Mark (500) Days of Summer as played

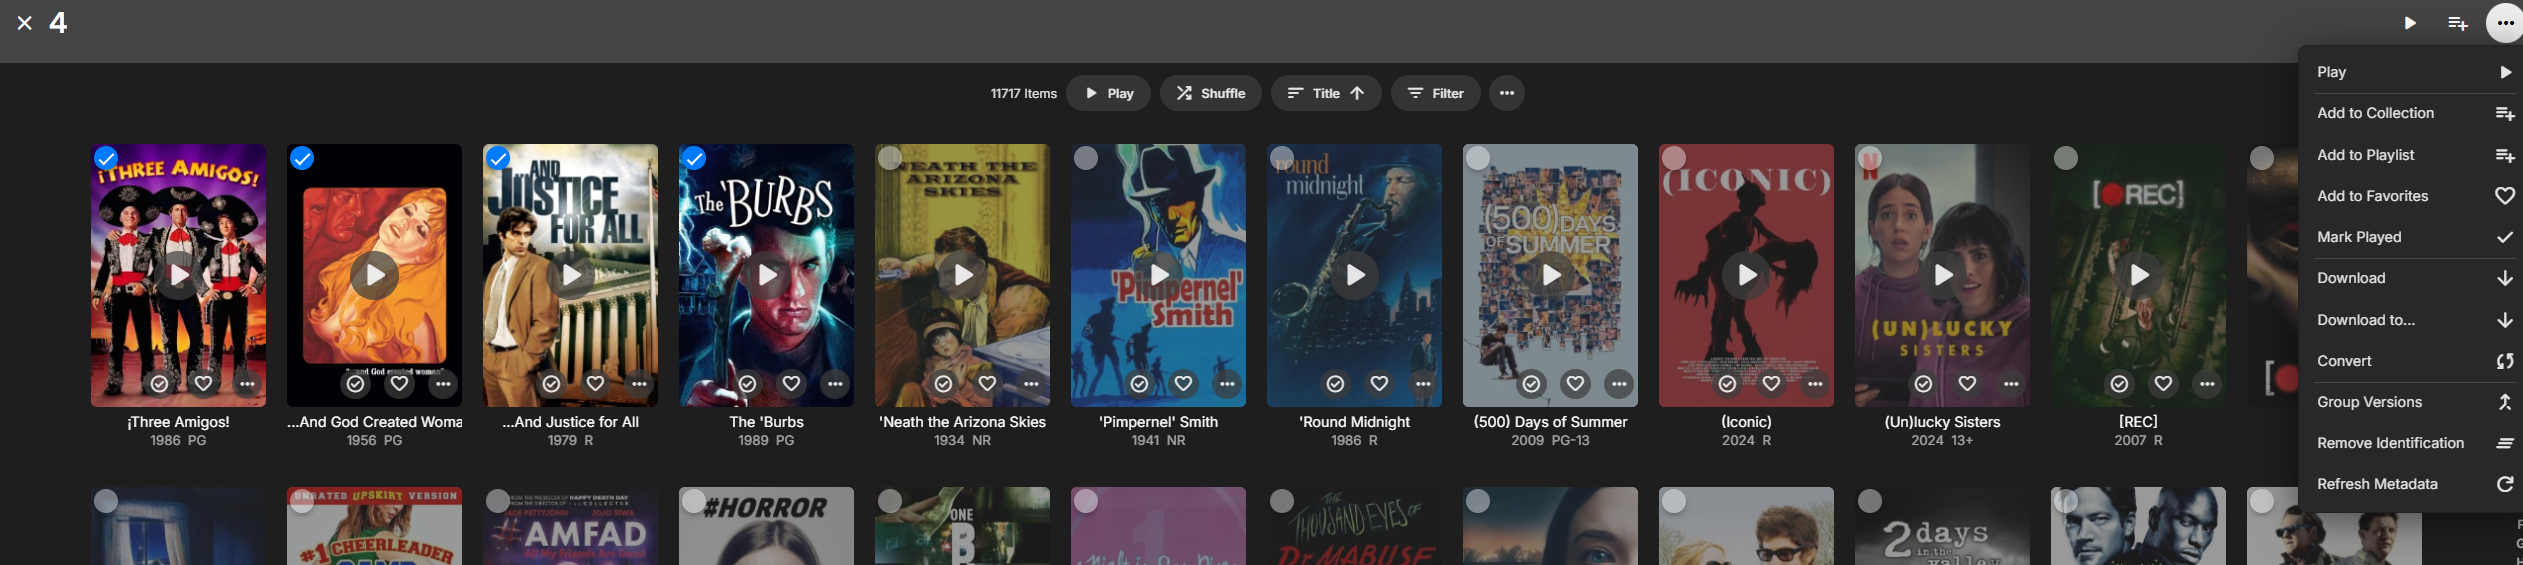[1531, 384]
